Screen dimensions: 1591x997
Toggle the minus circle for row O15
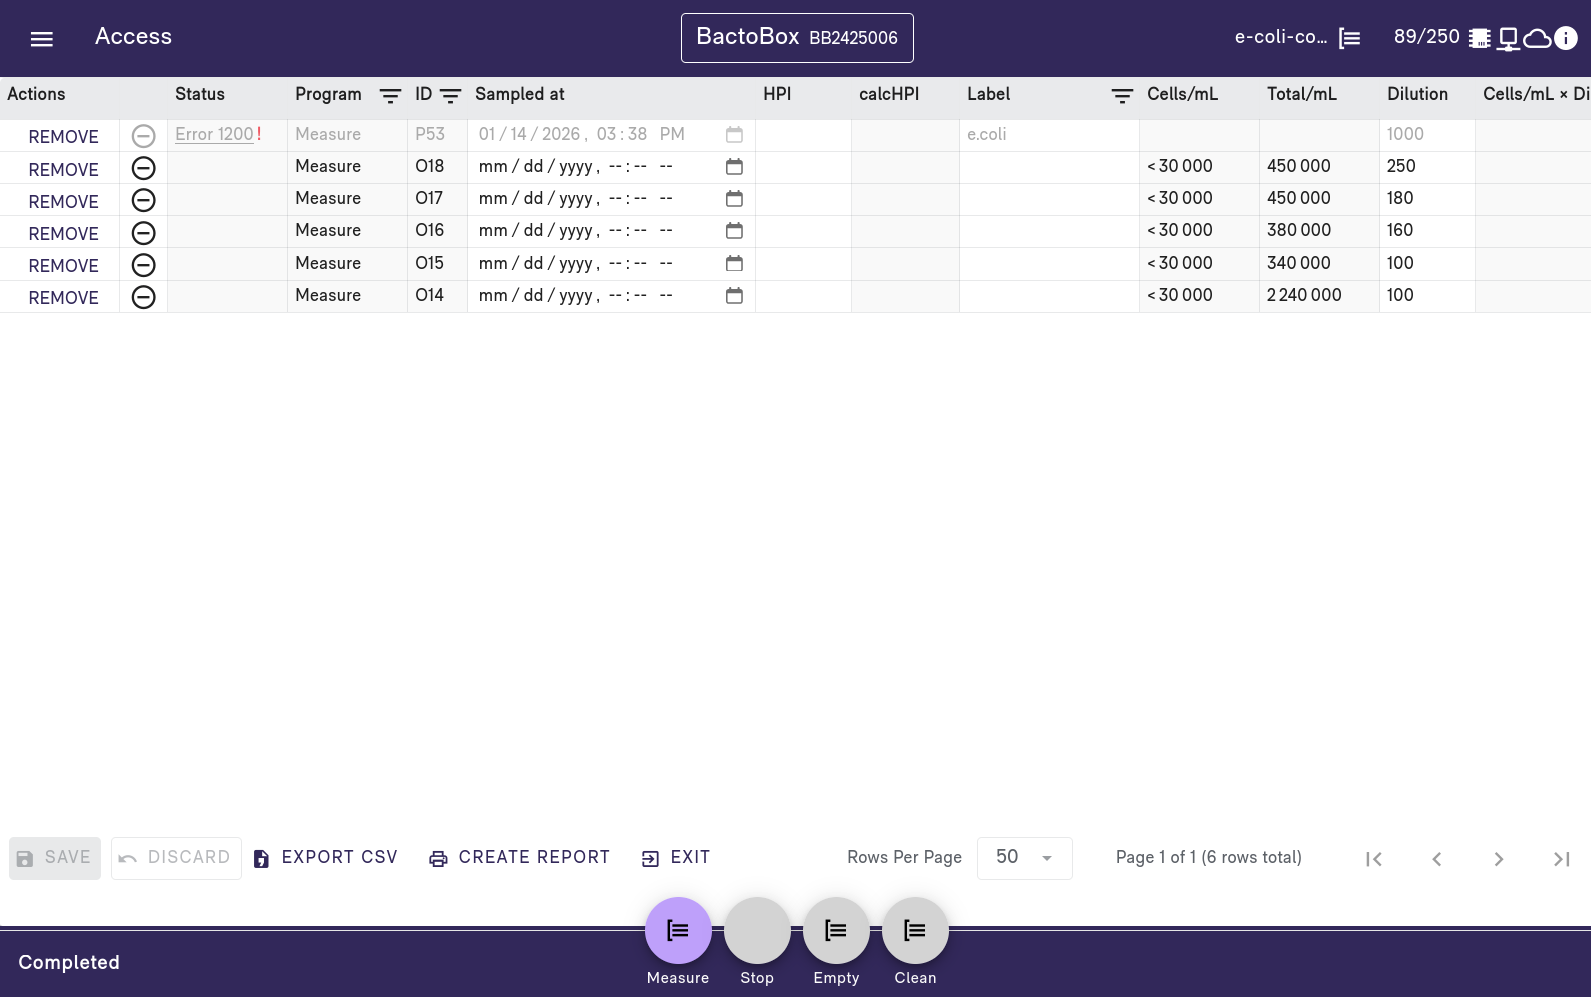coord(144,265)
